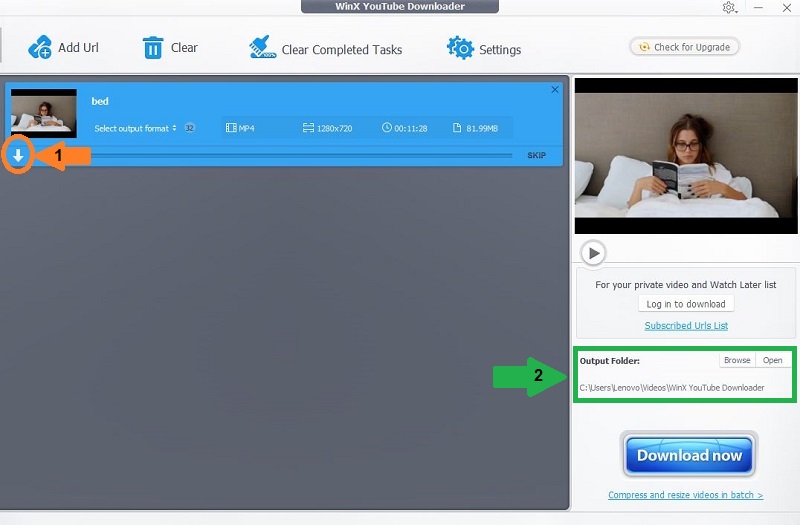Click the large video preview image
The height and width of the screenshot is (525, 800).
(686, 156)
